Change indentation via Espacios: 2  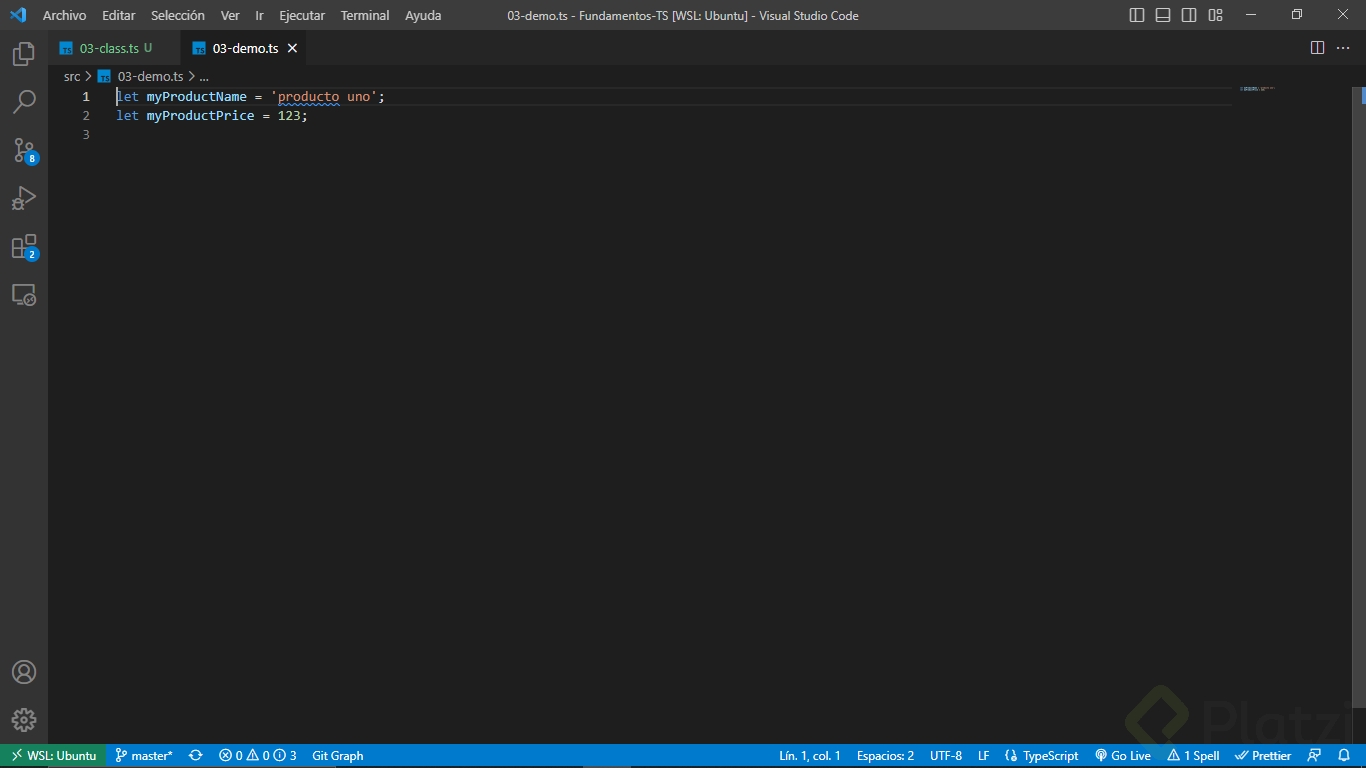[885, 756]
